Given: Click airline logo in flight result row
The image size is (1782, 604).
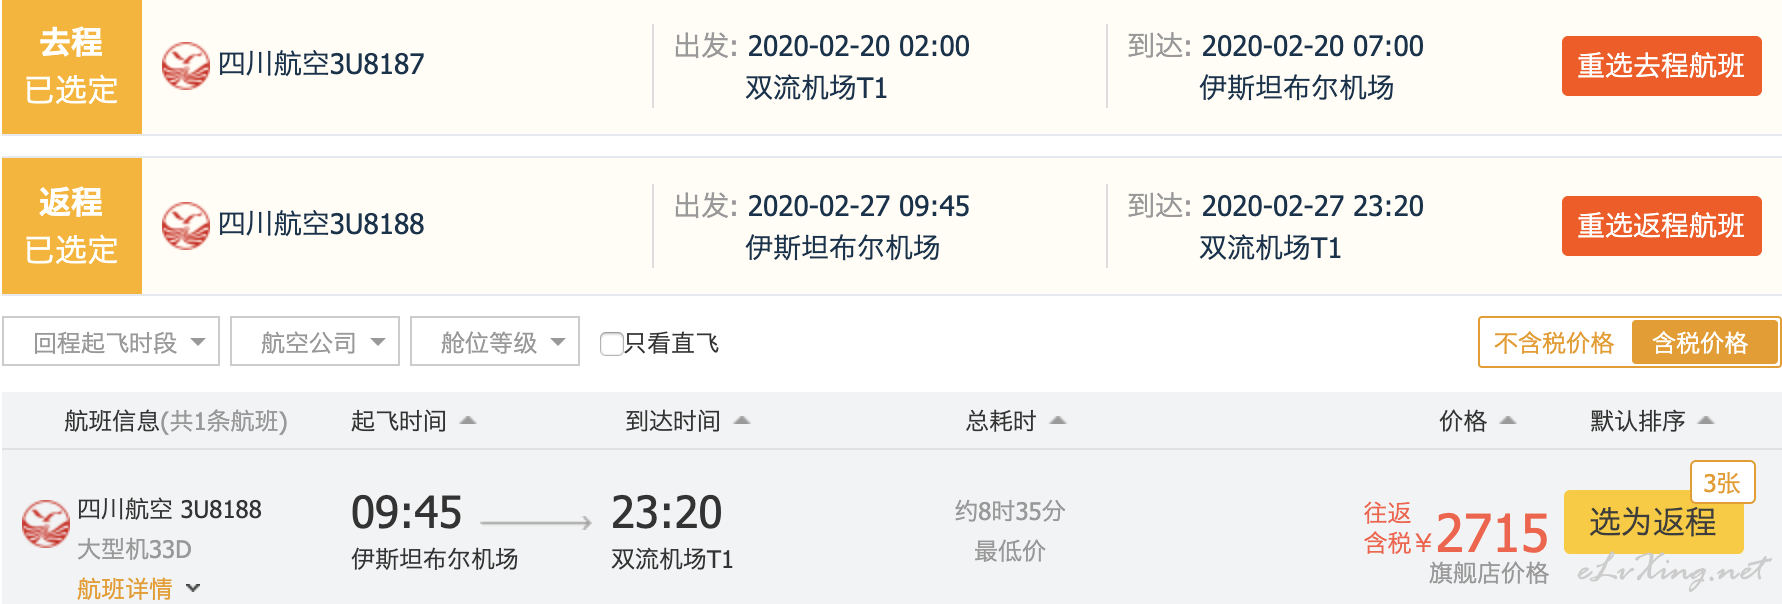Looking at the screenshot, I should click(46, 524).
